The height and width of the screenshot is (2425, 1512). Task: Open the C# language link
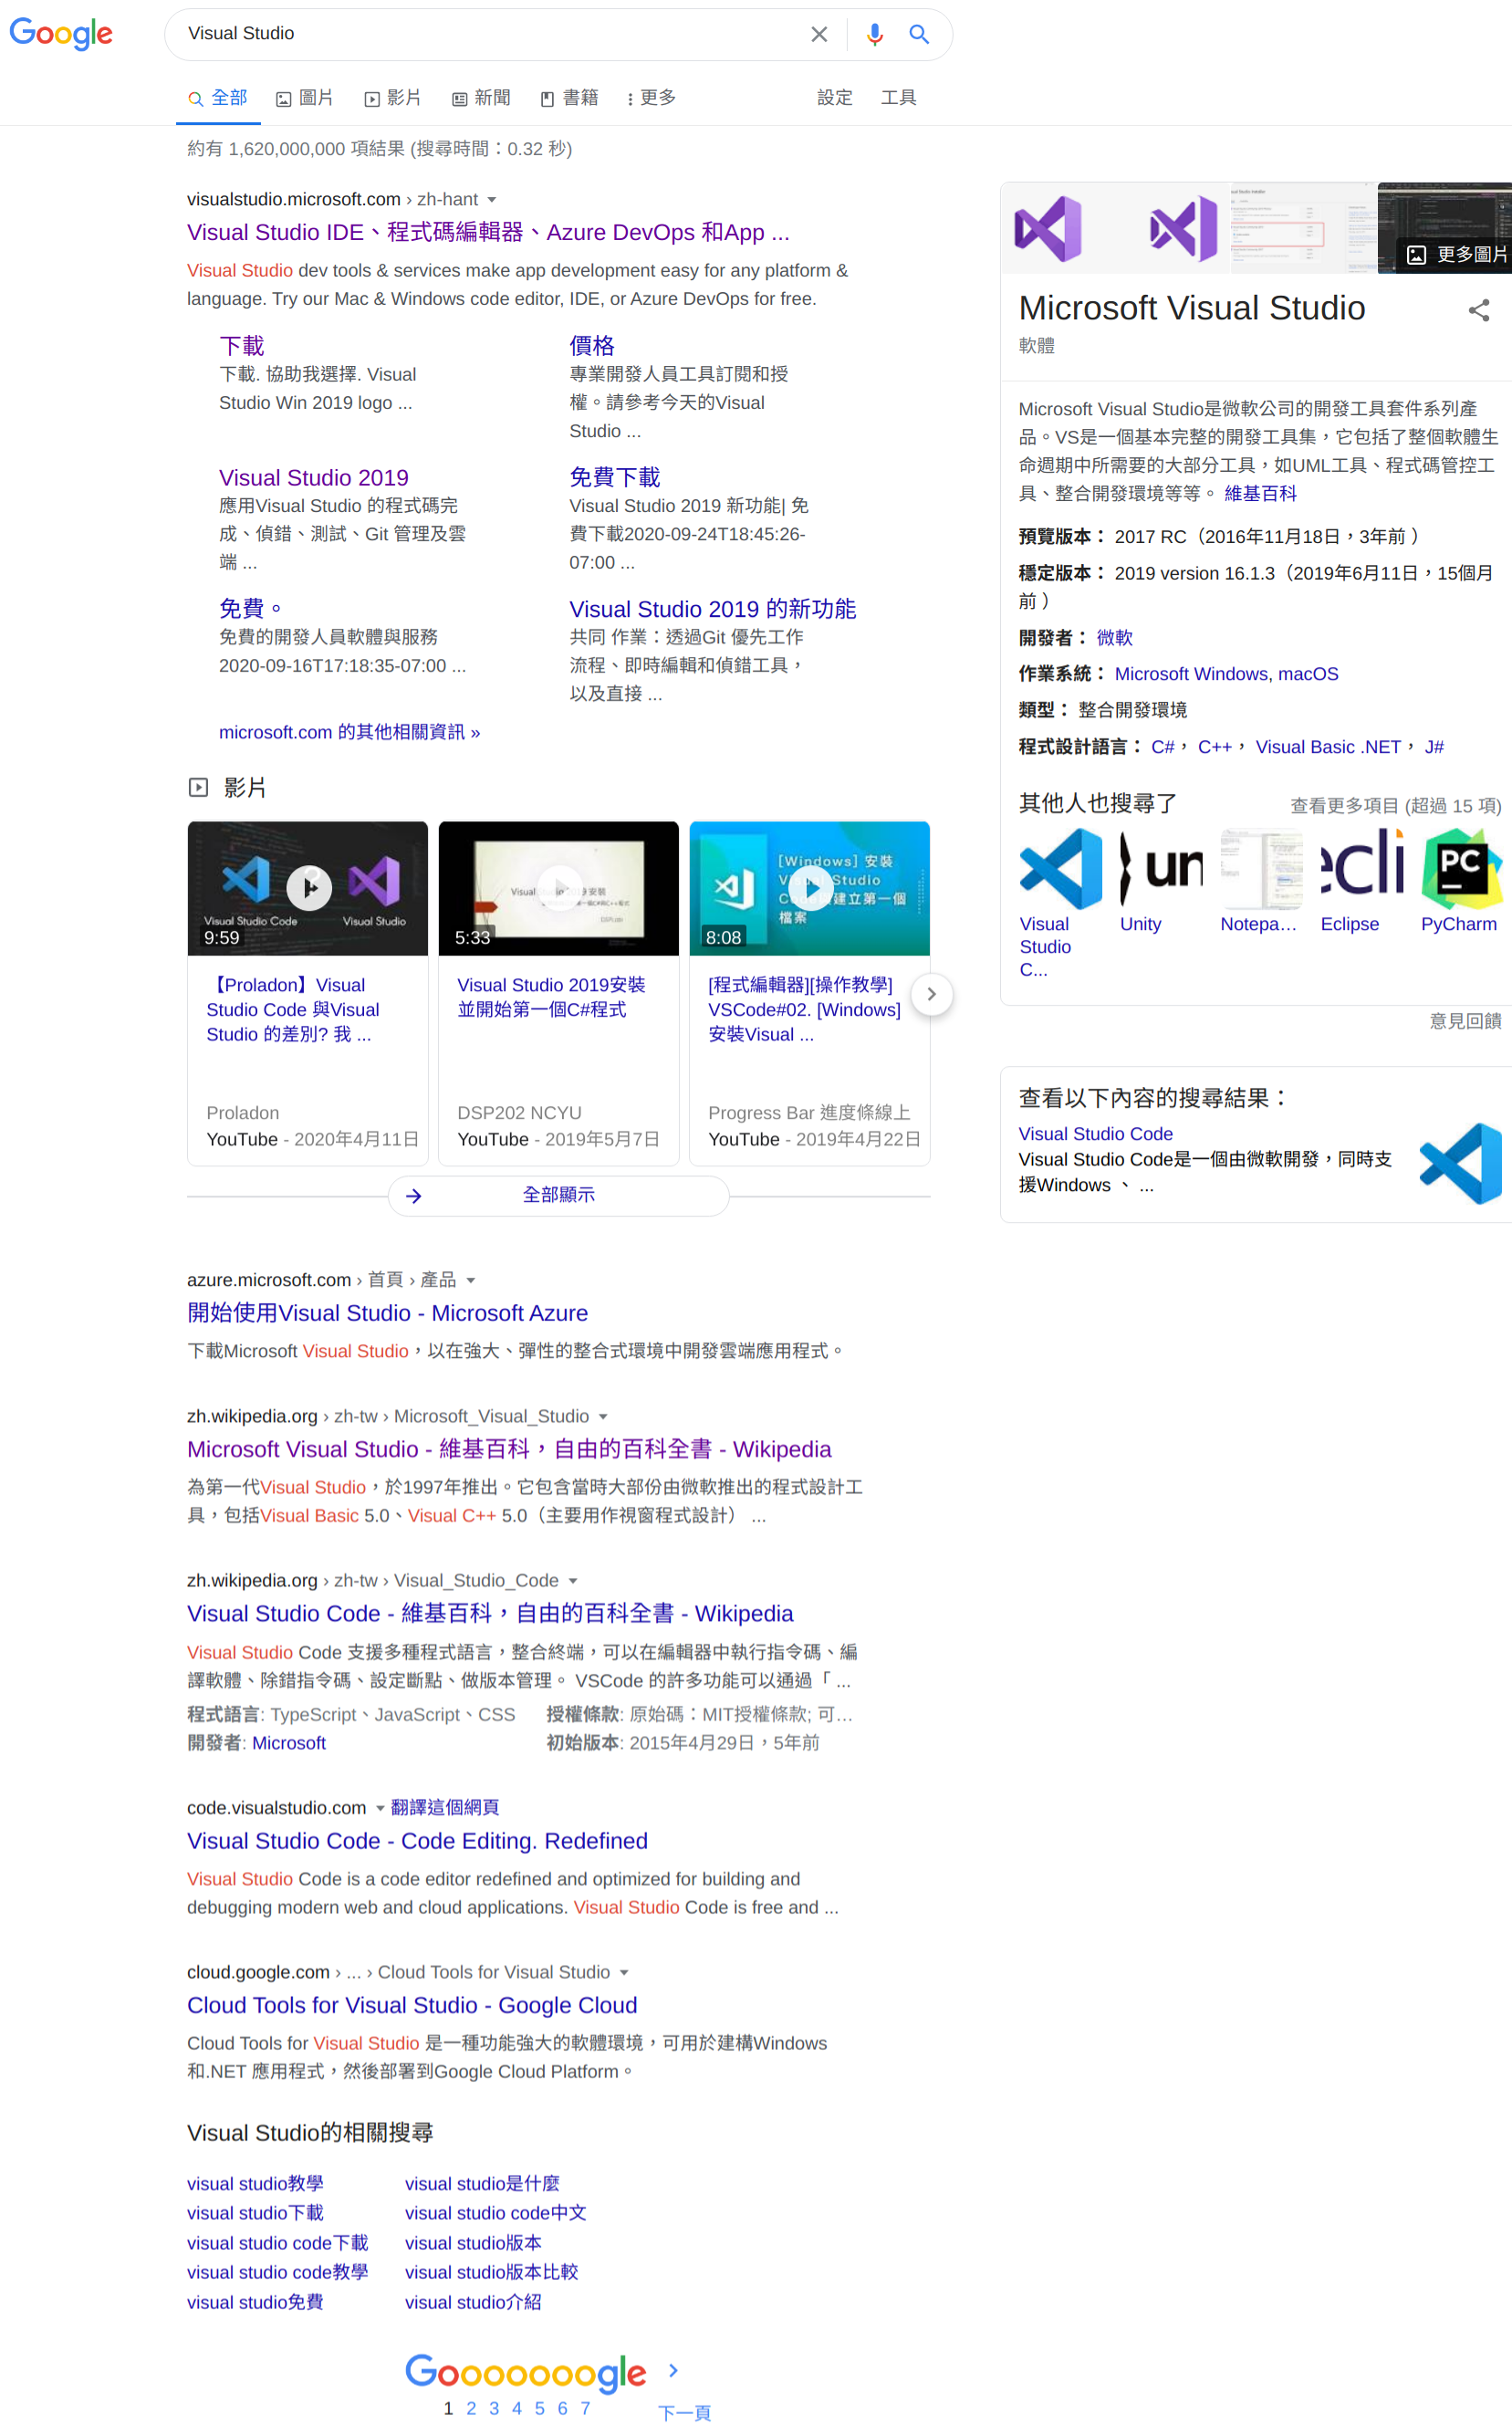point(1162,747)
